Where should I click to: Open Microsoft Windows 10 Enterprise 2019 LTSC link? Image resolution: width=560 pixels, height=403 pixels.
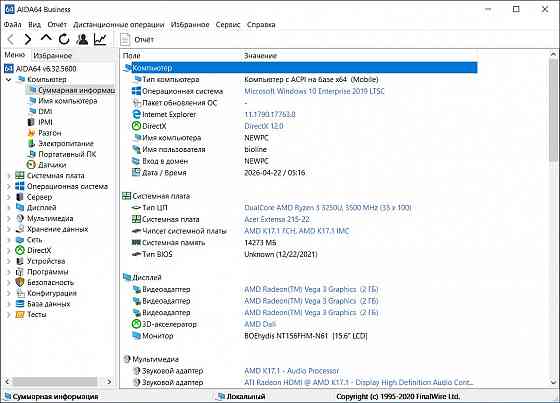coord(314,91)
